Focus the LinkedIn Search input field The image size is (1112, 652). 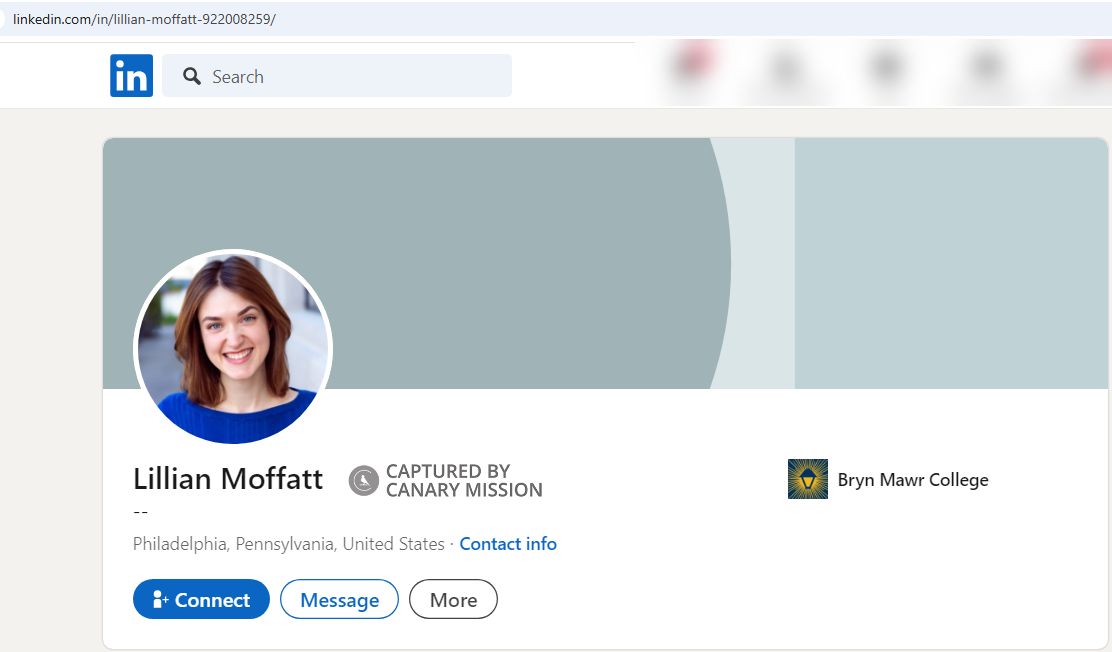(x=350, y=77)
